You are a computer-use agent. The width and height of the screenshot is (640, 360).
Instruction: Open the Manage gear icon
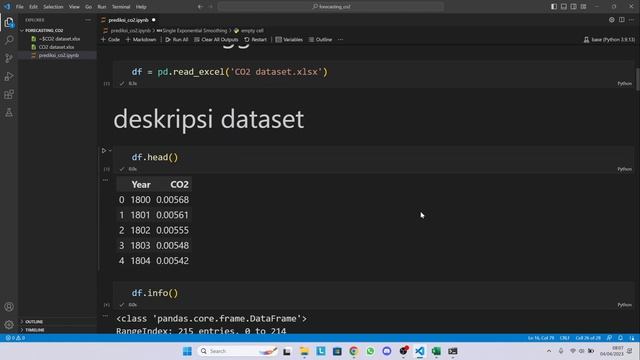pos(9,325)
